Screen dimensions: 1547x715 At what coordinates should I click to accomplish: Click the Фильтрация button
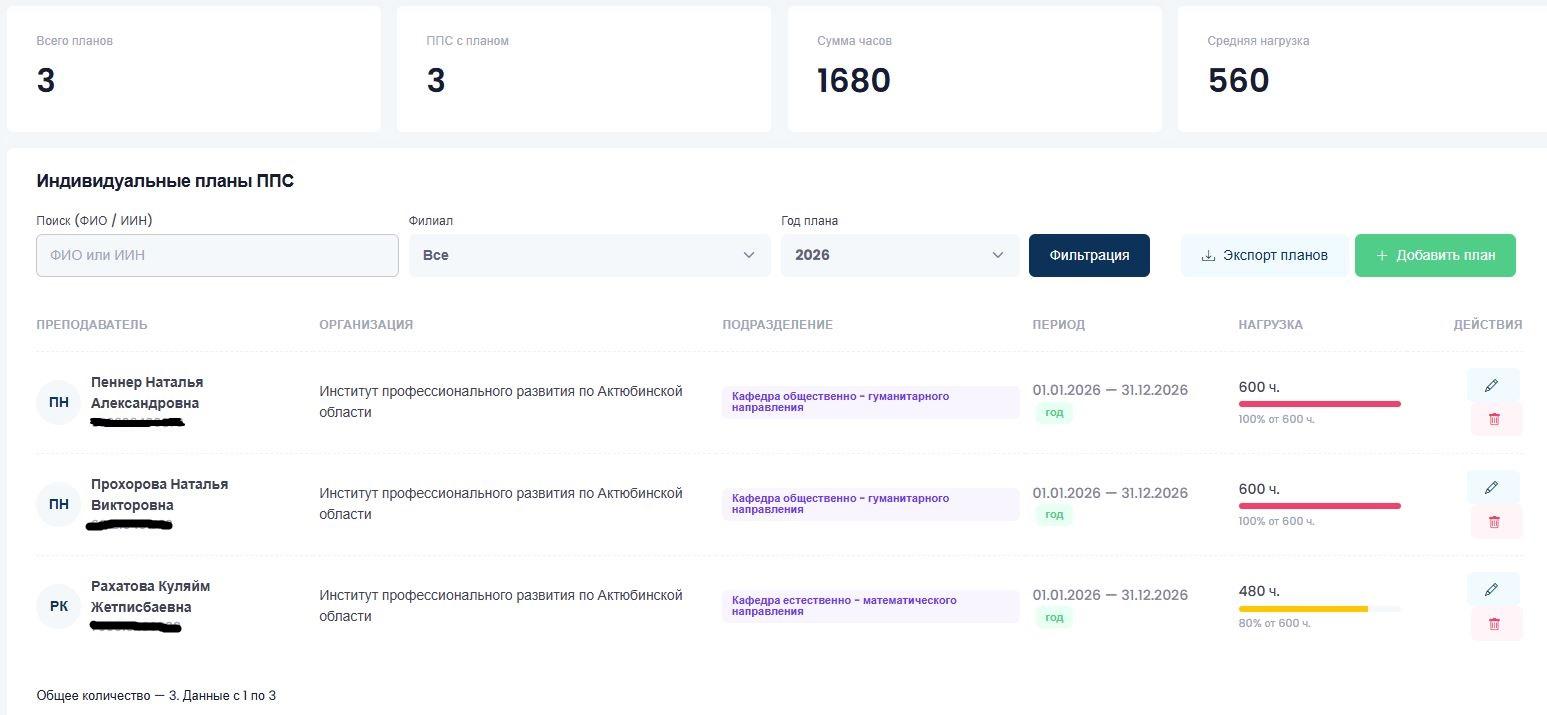tap(1089, 255)
